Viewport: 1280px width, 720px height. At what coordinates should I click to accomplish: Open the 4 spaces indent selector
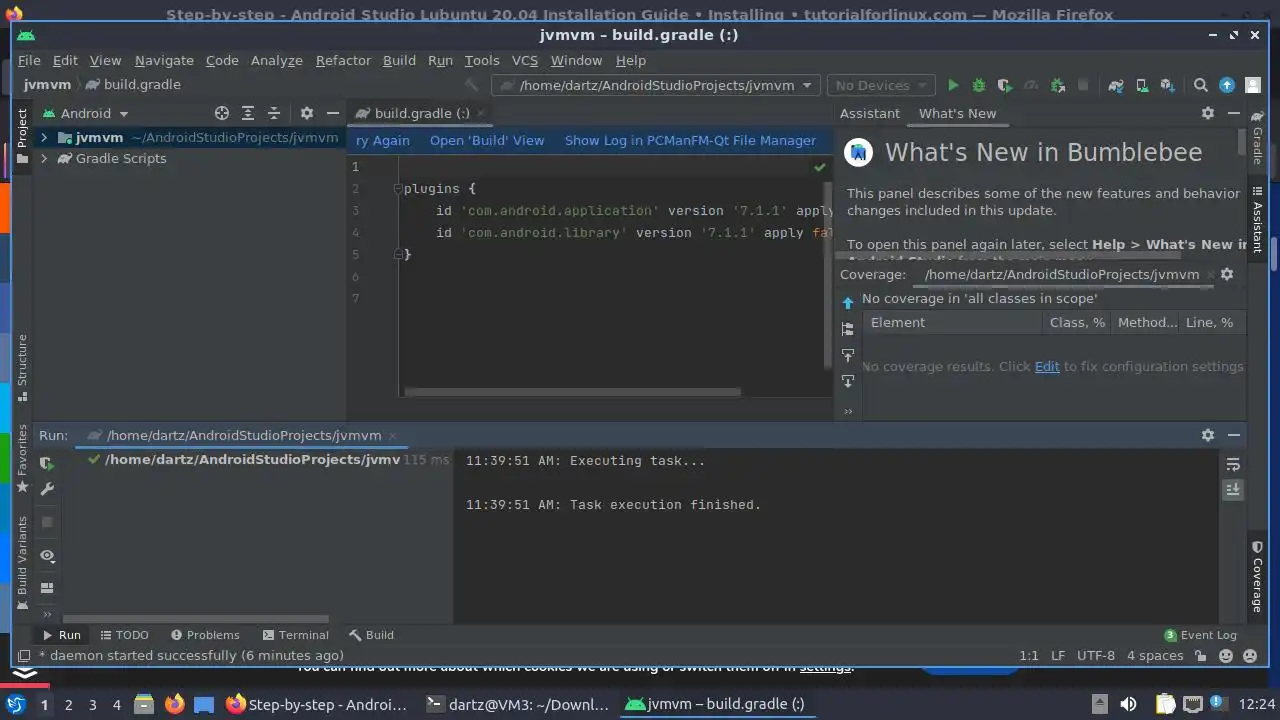tap(1155, 656)
